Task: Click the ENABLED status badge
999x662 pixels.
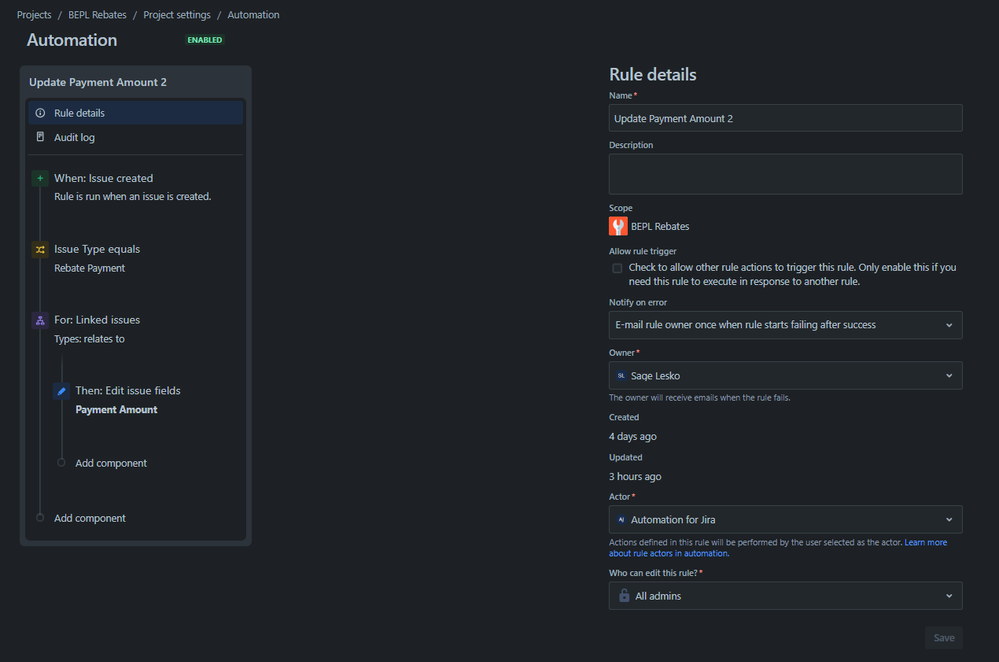Action: 205,40
